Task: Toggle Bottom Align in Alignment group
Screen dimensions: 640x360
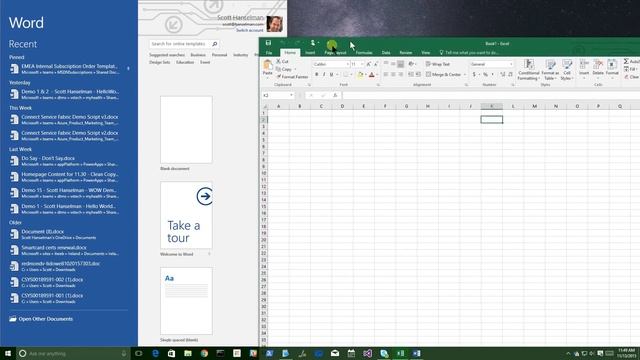Action: (x=400, y=64)
